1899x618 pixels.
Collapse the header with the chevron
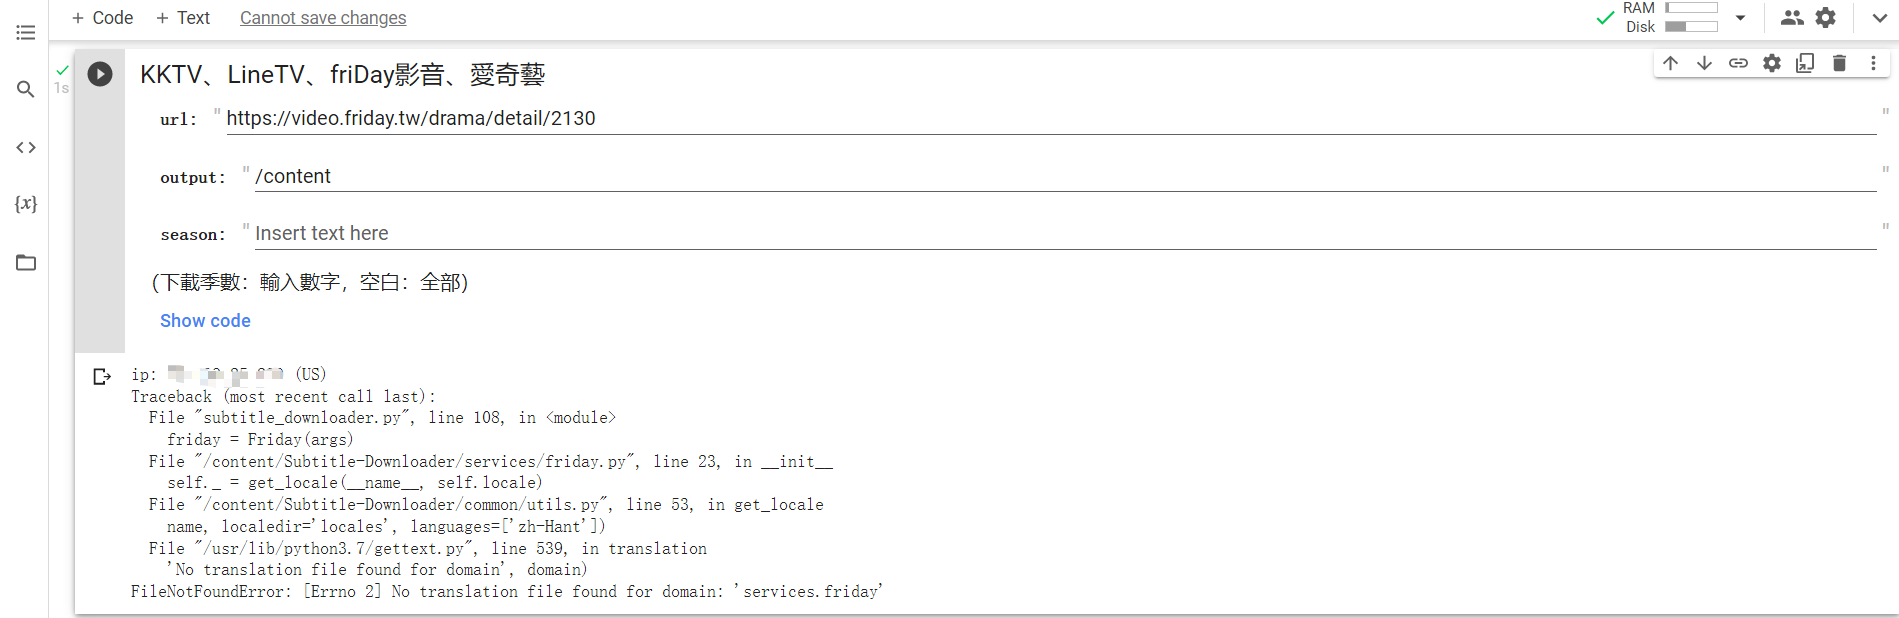coord(1878,17)
